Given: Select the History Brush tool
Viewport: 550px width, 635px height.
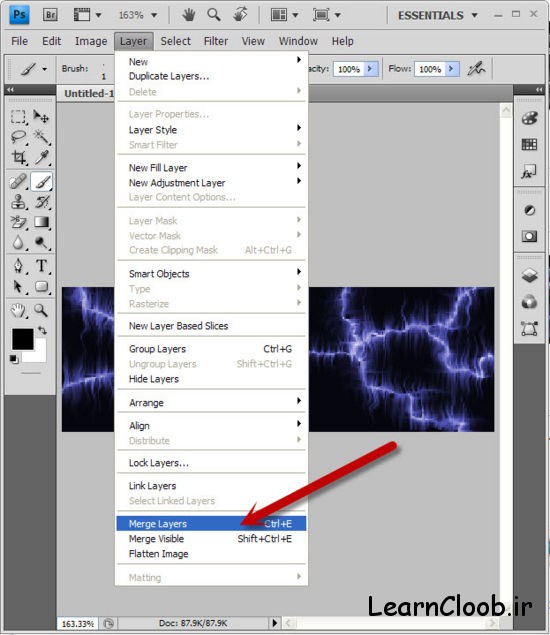Looking at the screenshot, I should pyautogui.click(x=41, y=202).
